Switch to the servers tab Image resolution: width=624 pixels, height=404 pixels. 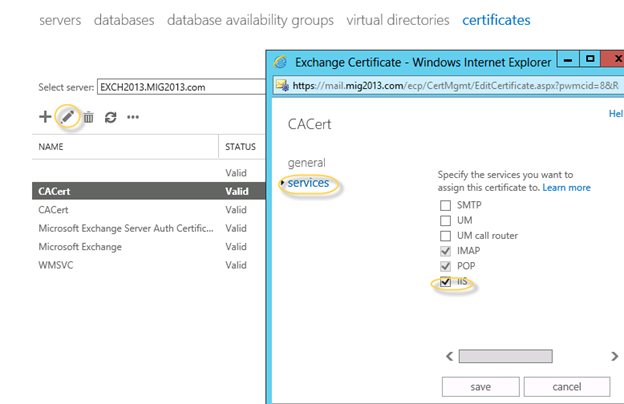click(60, 20)
